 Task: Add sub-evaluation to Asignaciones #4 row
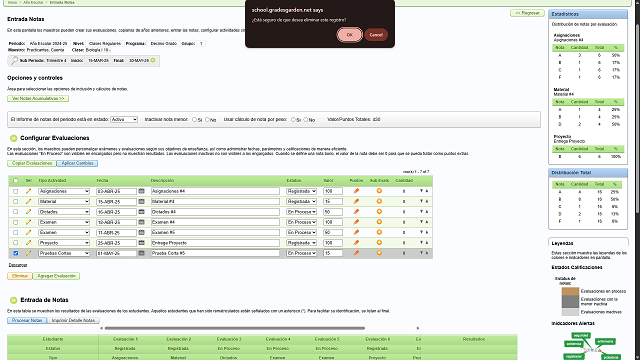pos(379,191)
